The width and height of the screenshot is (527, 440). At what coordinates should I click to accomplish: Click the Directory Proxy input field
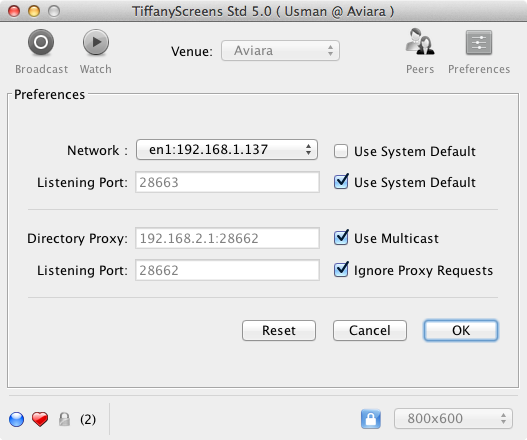pos(227,238)
